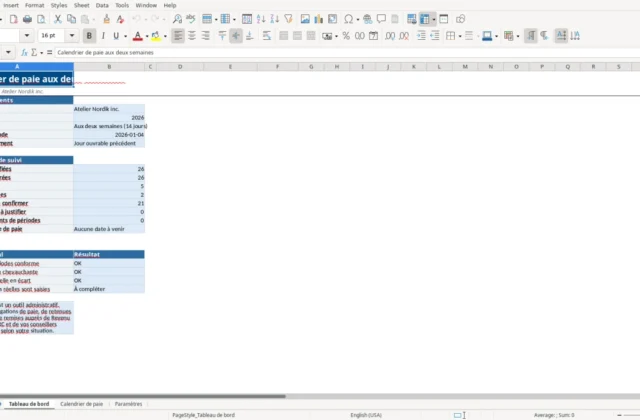640x420 pixels.
Task: Click the equals Formula button
Action: pyautogui.click(x=49, y=52)
